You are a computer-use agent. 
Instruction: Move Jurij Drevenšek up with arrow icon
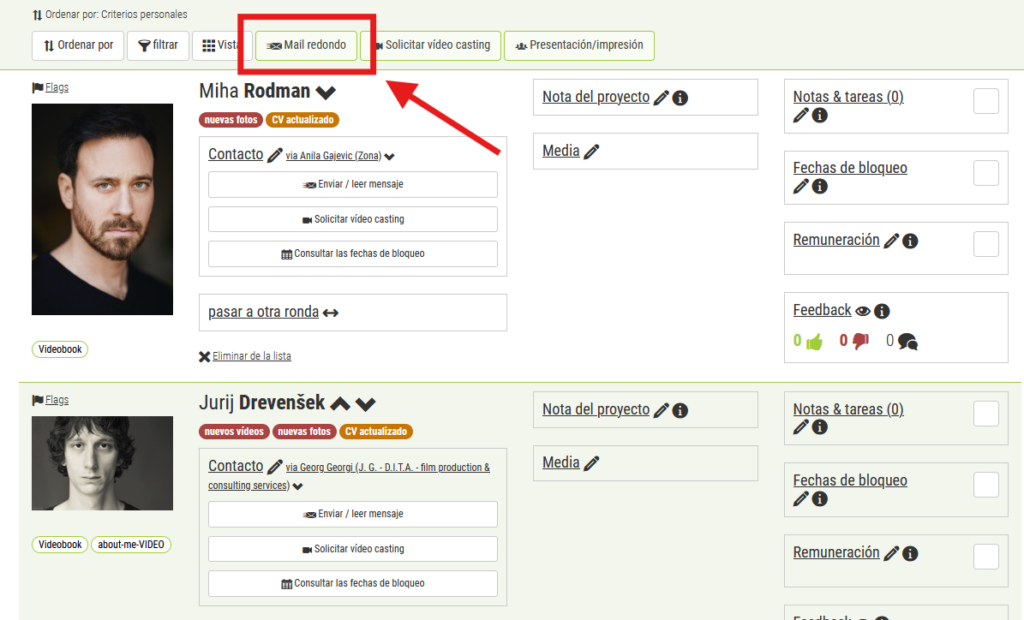[x=340, y=404]
